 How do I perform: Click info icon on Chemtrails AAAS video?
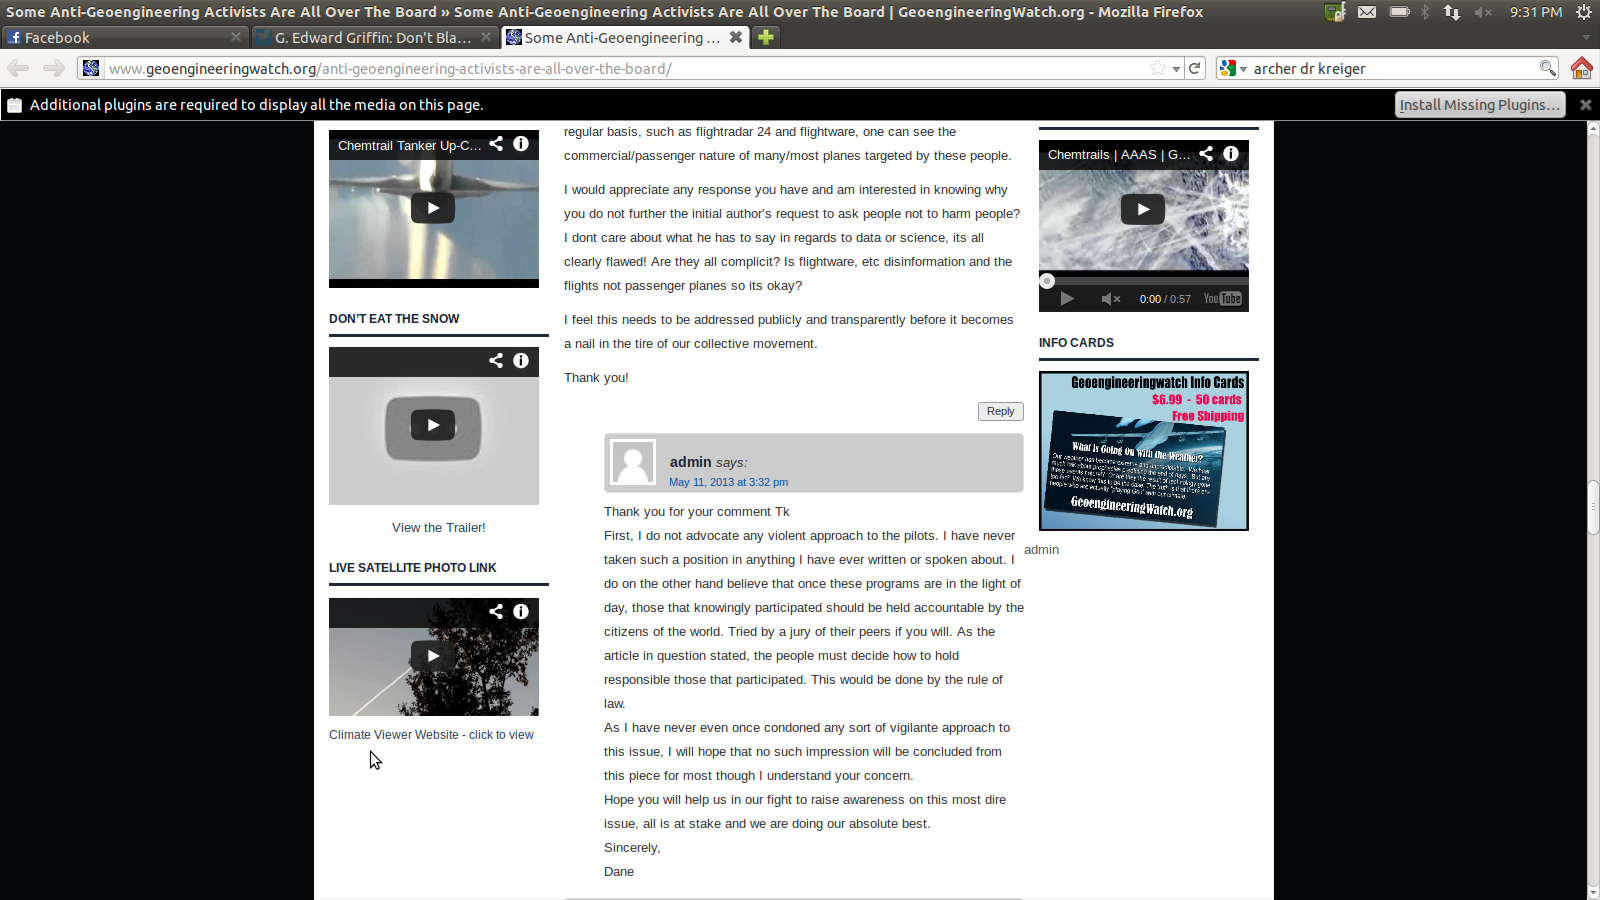[1231, 154]
